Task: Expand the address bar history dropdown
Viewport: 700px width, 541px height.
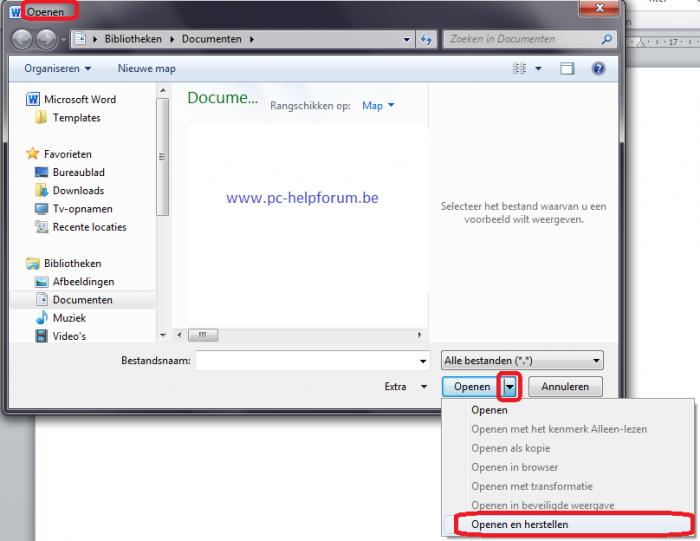Action: click(407, 39)
